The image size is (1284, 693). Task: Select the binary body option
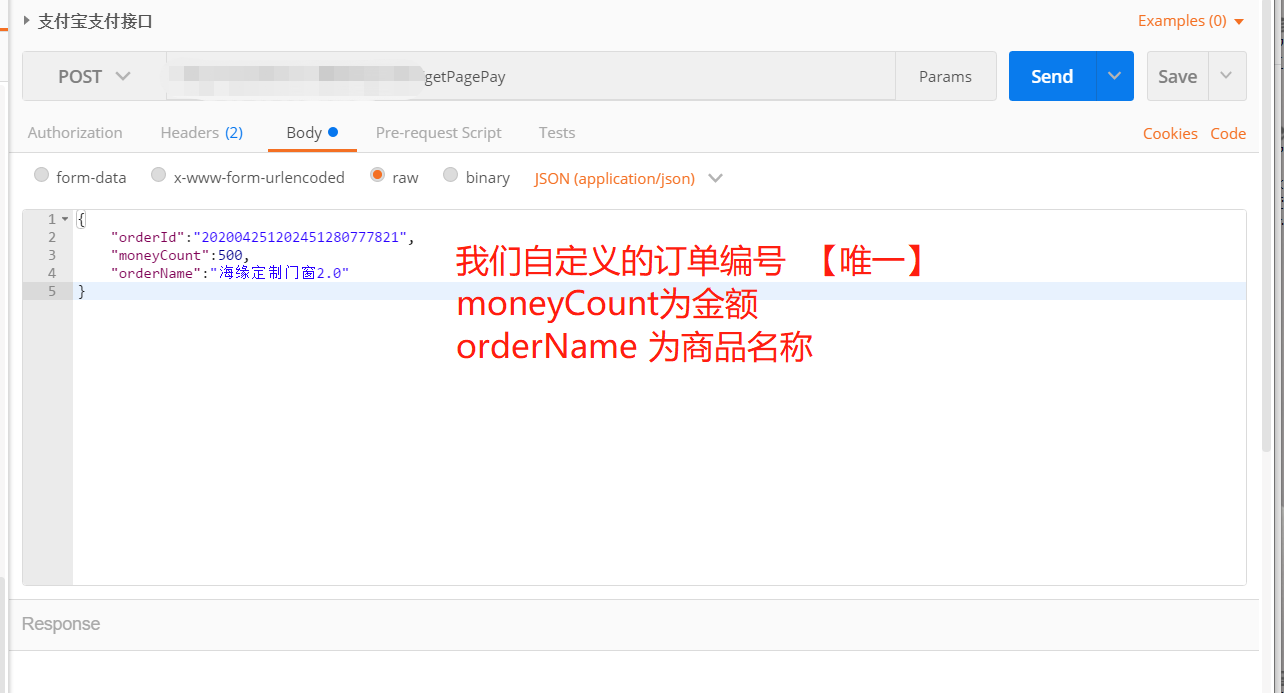pyautogui.click(x=450, y=174)
